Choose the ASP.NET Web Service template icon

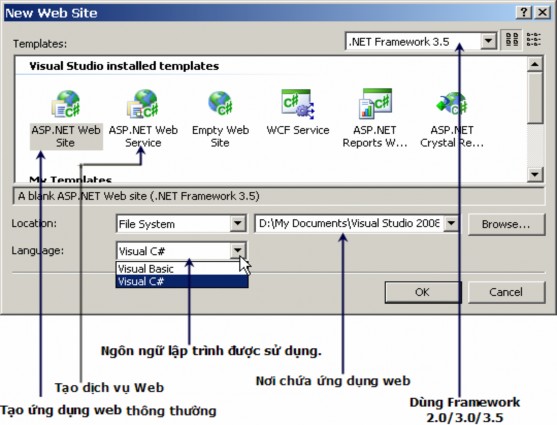143,104
